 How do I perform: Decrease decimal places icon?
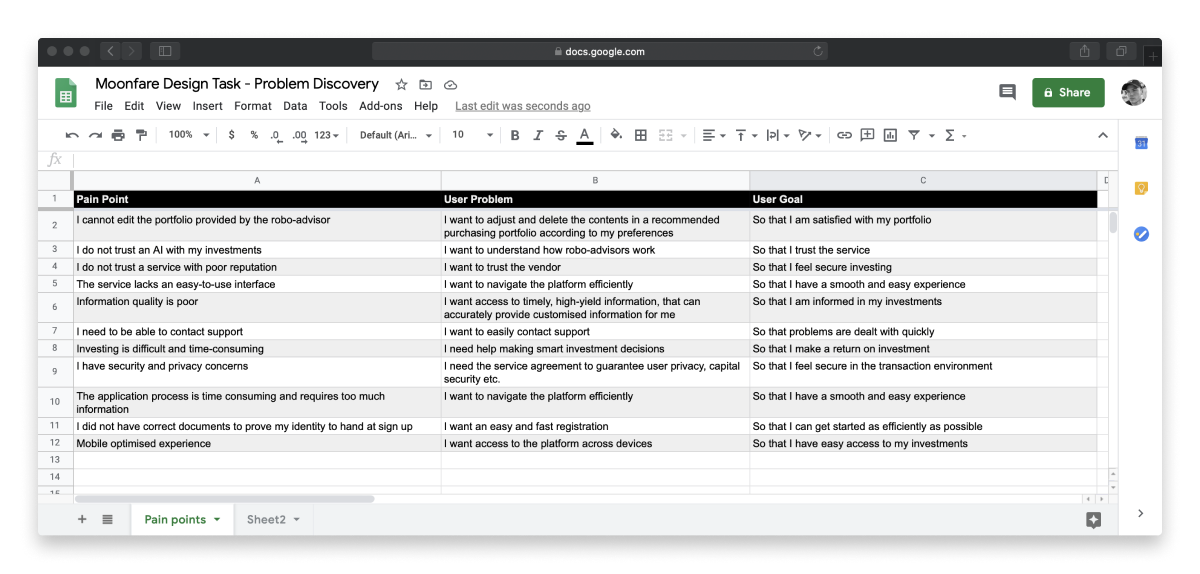[275, 135]
